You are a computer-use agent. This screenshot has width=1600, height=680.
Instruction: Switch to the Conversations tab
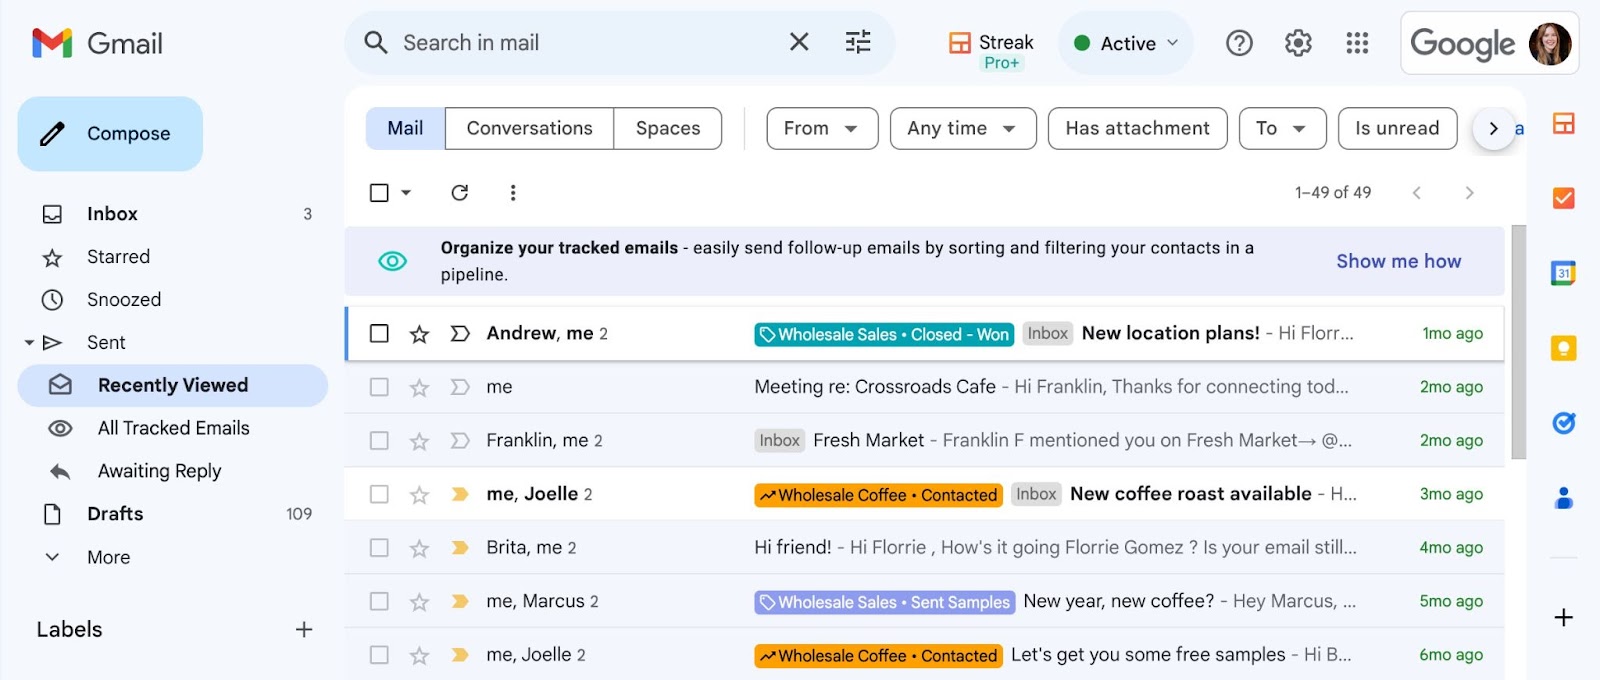[529, 128]
